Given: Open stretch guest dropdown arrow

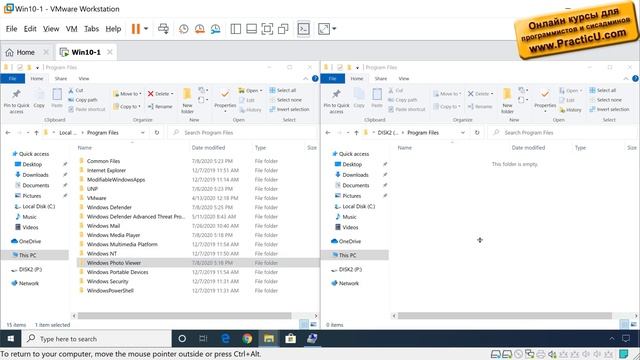Looking at the screenshot, I should (x=334, y=29).
